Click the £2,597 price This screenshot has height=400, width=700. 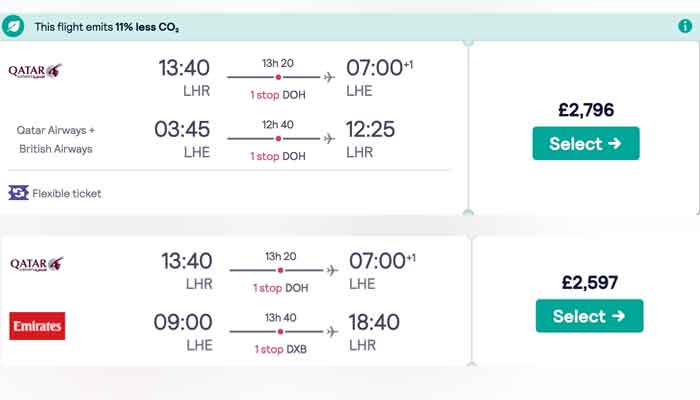pos(589,282)
